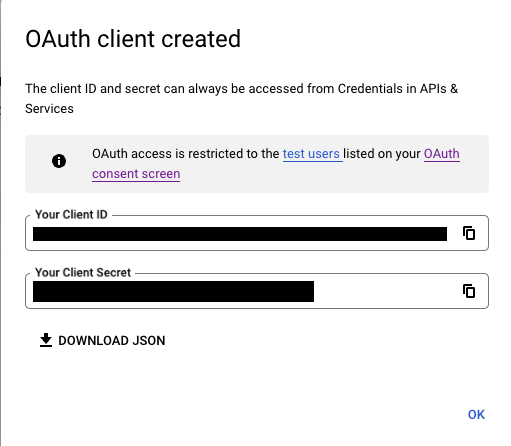Click the Your Client ID field label
This screenshot has height=446, width=511.
tap(71, 214)
